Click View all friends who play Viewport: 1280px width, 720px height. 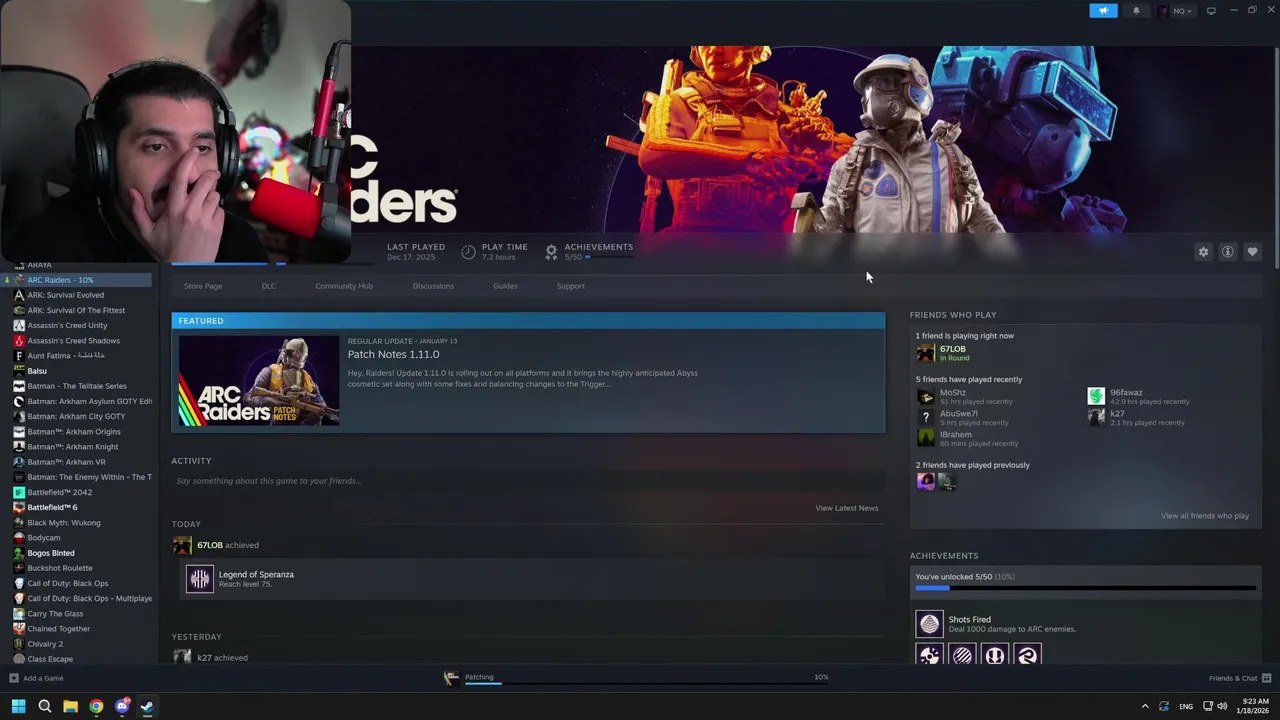pyautogui.click(x=1205, y=516)
